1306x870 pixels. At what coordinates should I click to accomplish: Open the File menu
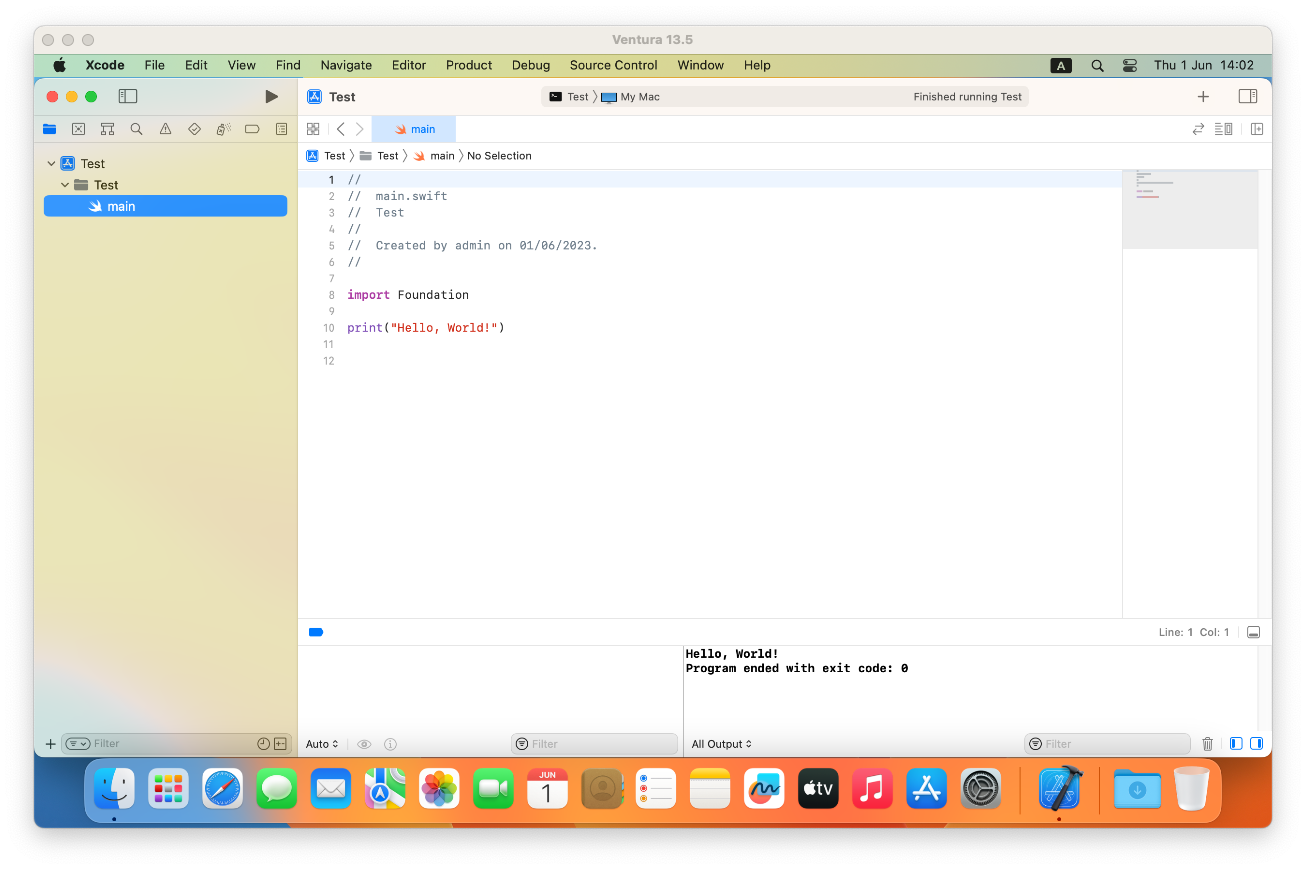click(x=154, y=65)
